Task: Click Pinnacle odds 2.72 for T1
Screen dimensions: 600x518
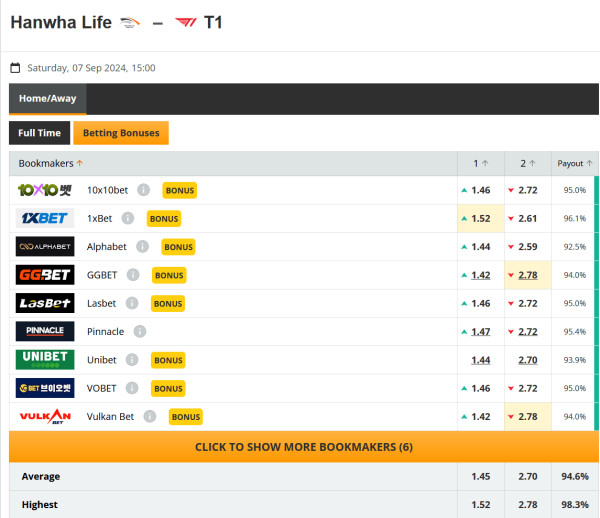Action: pos(528,332)
